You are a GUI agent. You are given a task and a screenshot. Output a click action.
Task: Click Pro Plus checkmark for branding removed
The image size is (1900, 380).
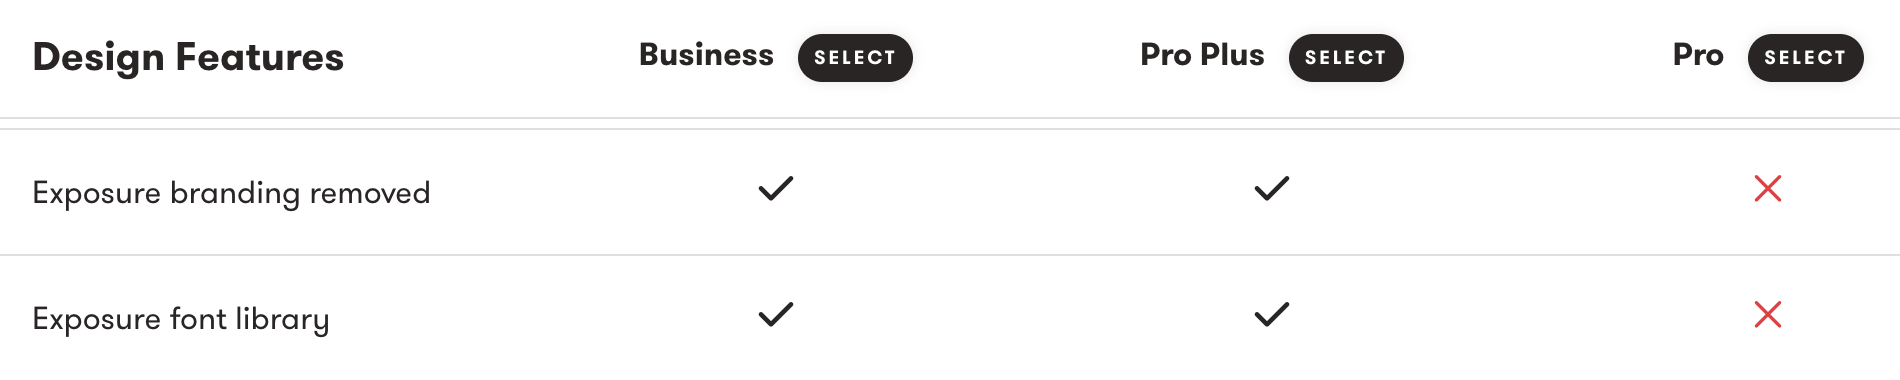click(x=1272, y=189)
